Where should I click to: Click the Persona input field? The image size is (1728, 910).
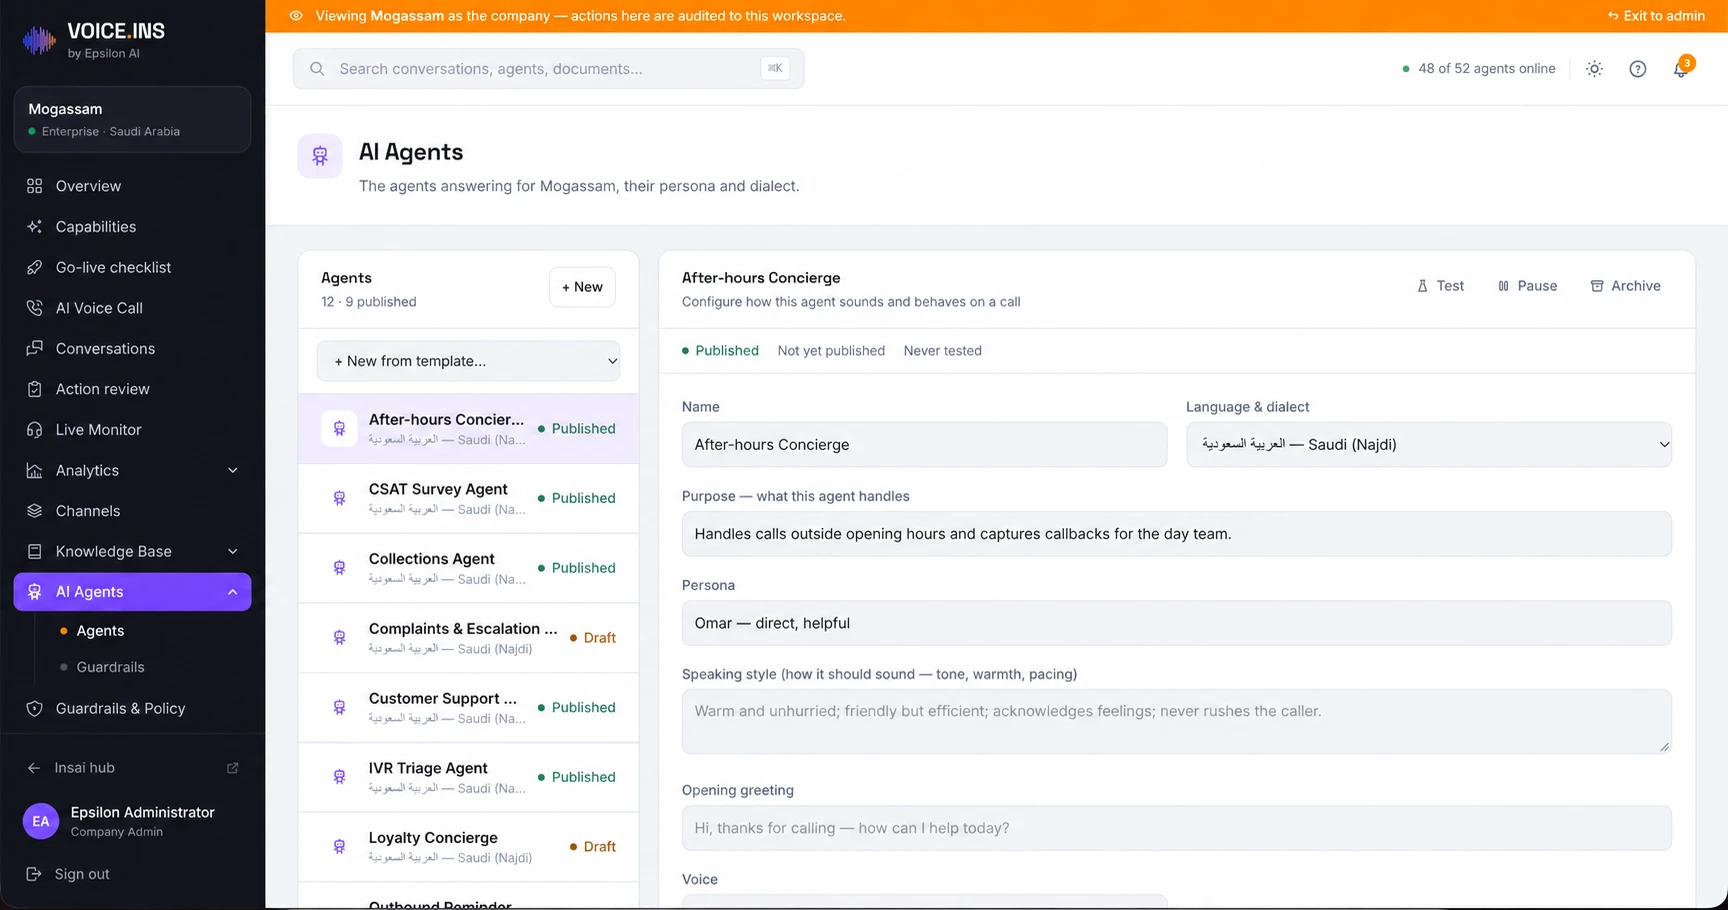[1176, 623]
